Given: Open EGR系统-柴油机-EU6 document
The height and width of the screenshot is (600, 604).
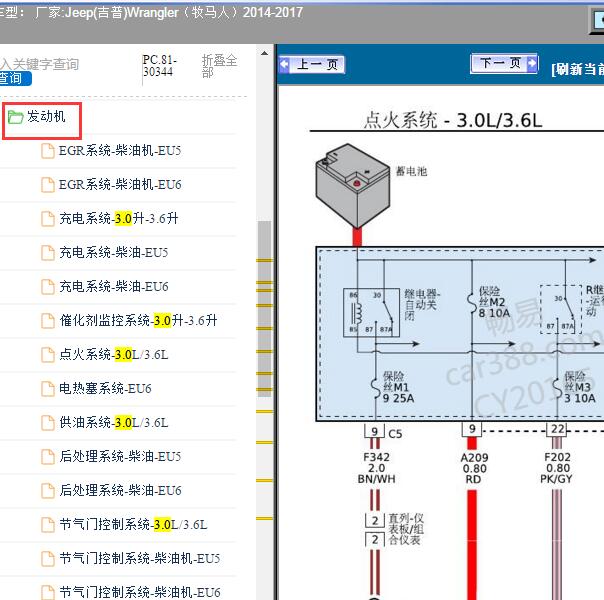Looking at the screenshot, I should [x=120, y=184].
